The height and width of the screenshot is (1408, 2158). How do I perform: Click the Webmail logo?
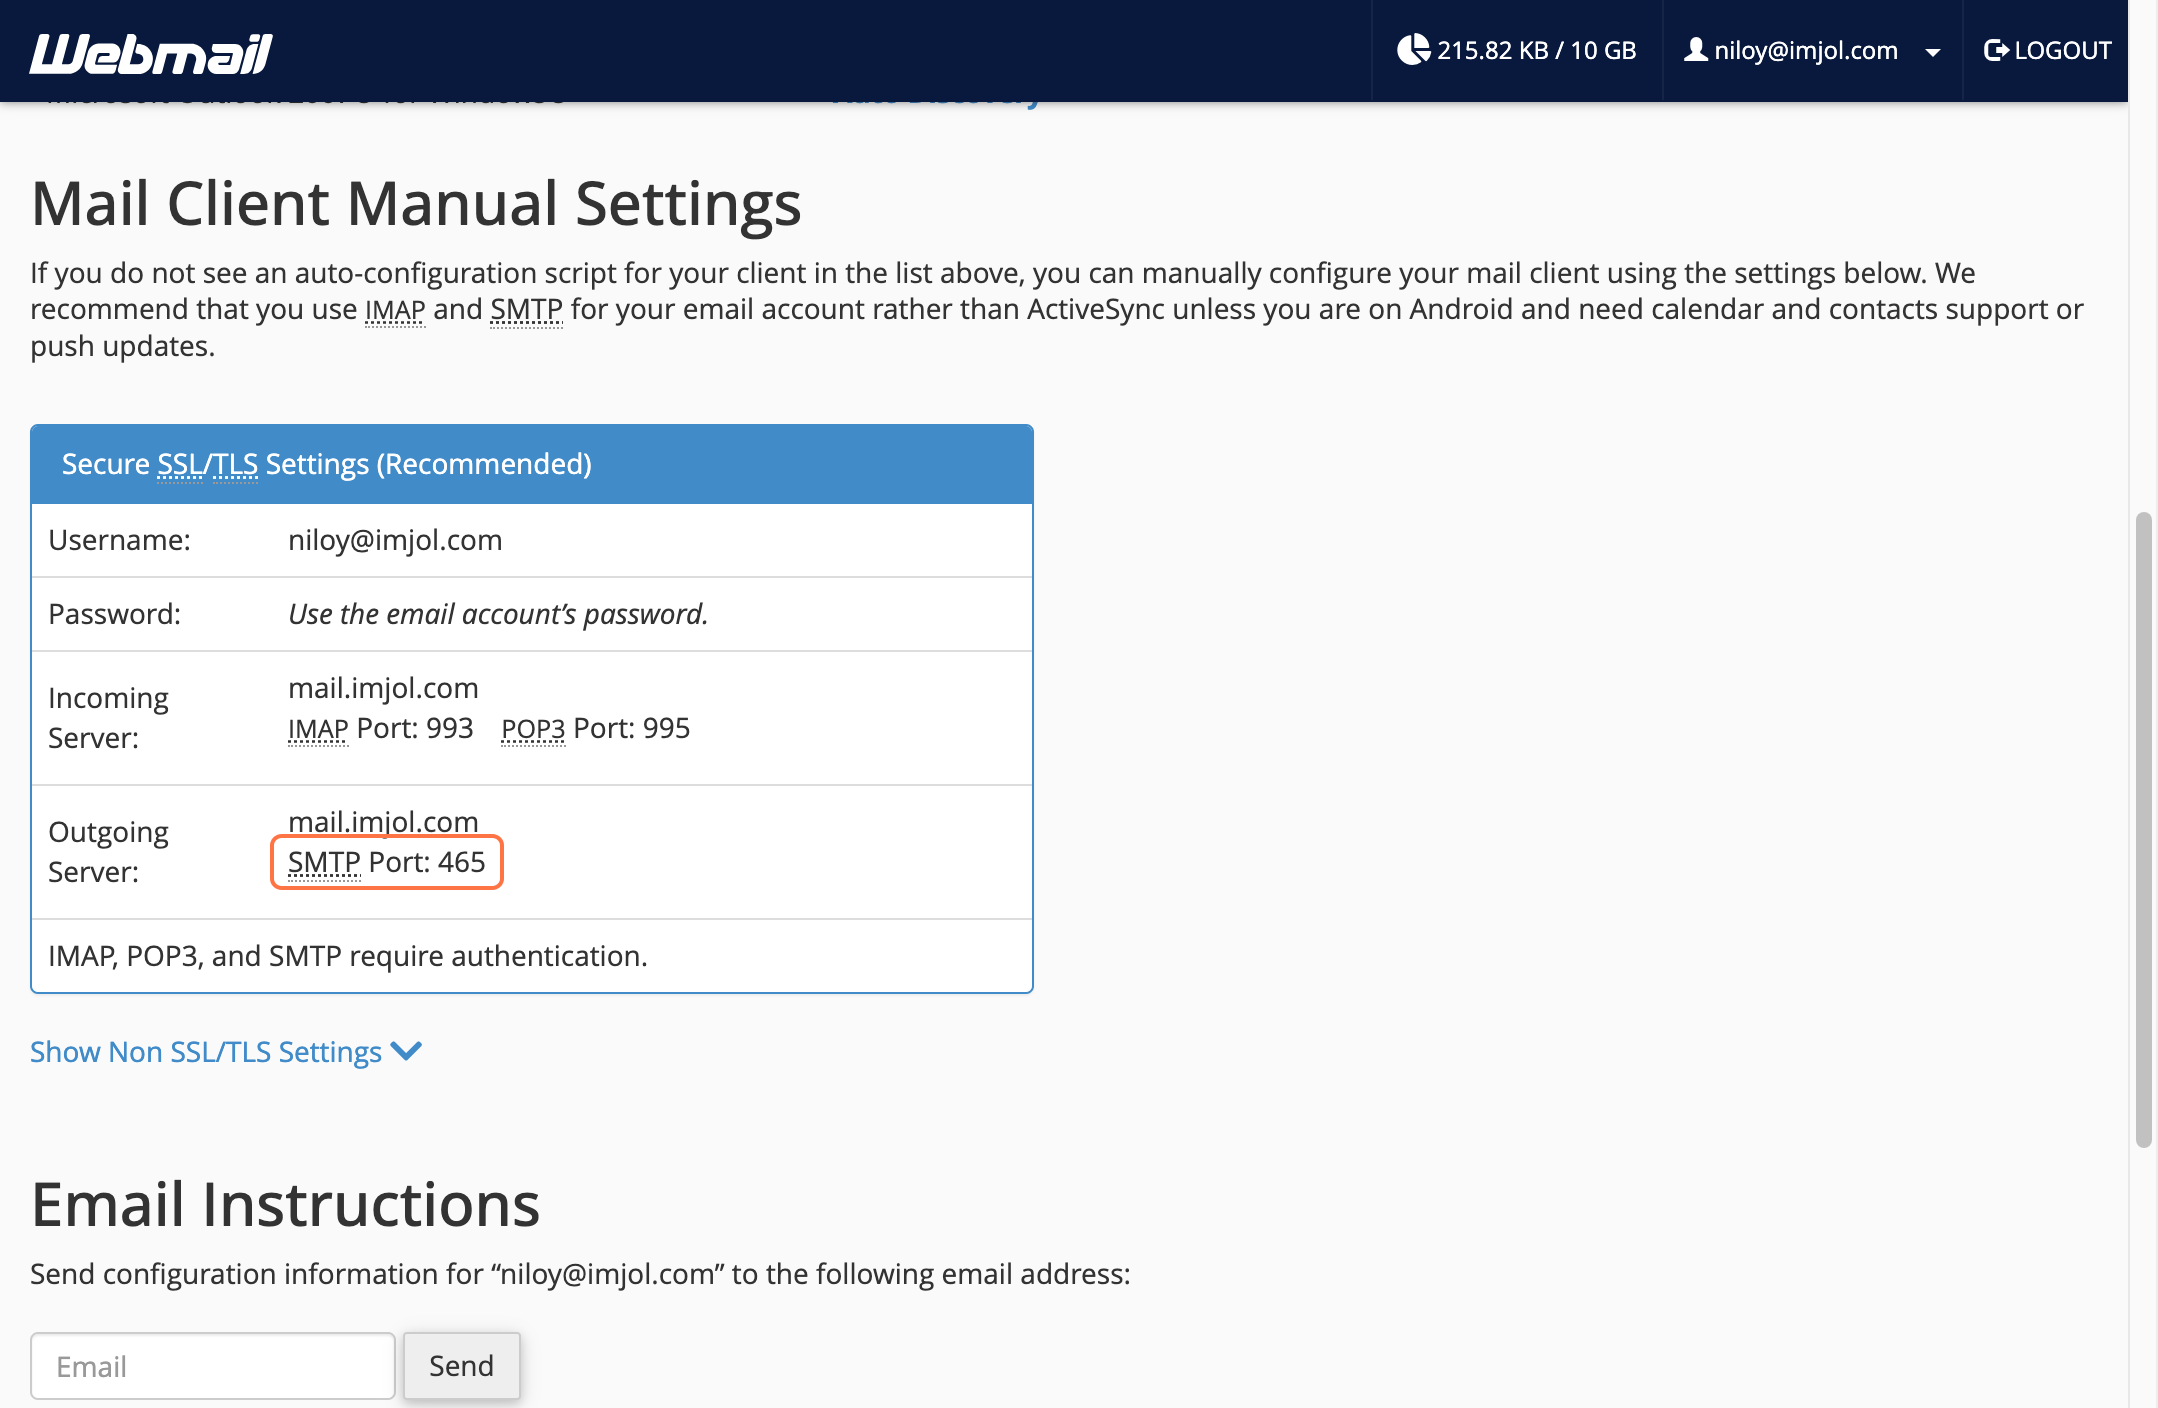coord(151,52)
